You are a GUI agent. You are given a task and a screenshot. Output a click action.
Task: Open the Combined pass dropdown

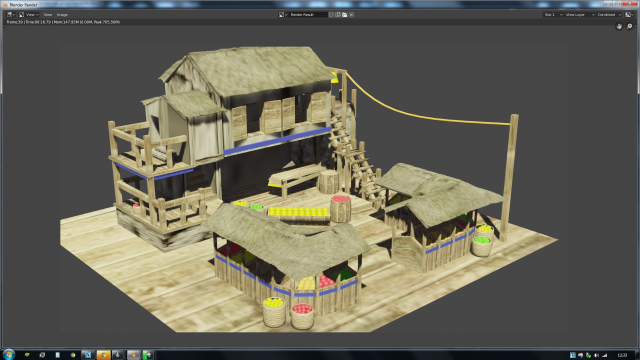click(x=609, y=15)
